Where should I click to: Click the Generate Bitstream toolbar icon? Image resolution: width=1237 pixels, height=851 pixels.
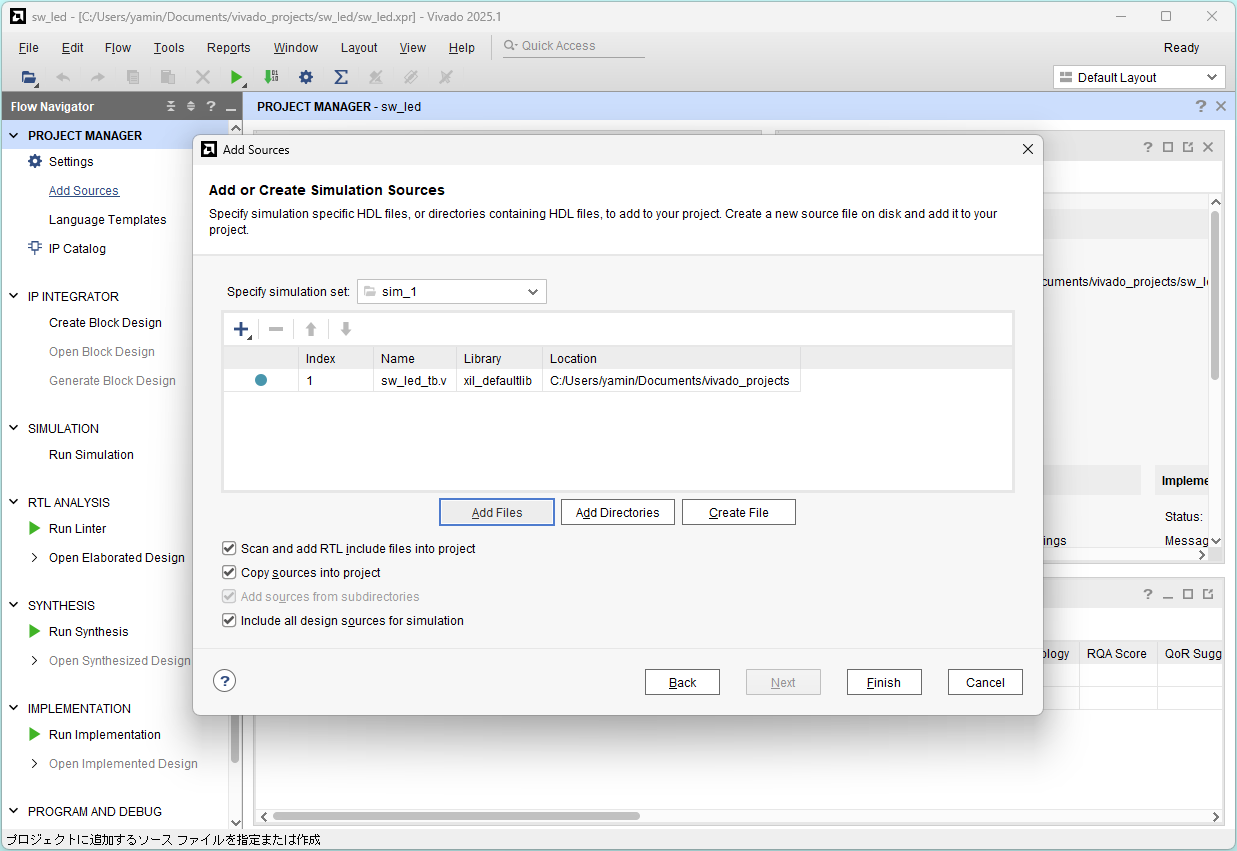point(271,77)
